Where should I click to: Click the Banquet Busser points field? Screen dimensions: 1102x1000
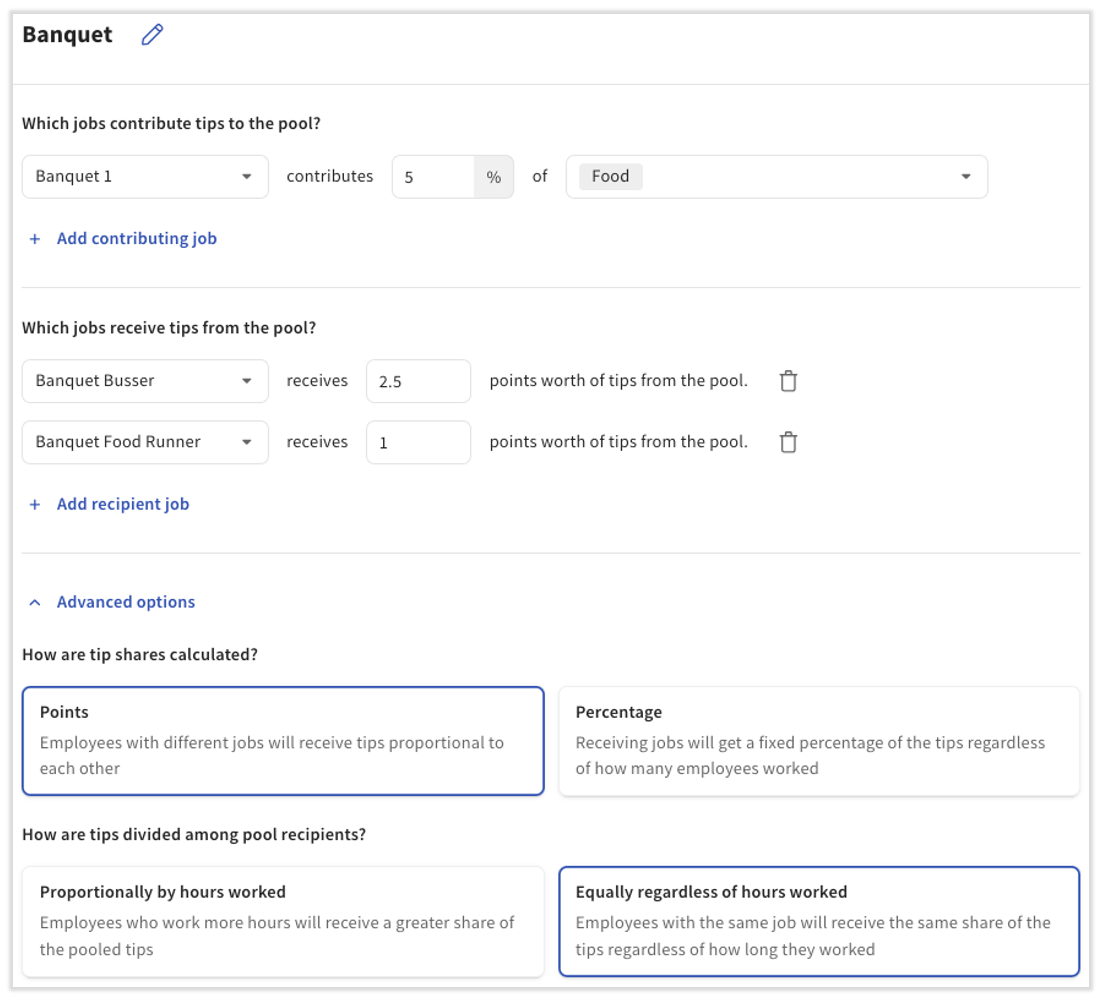coord(418,381)
